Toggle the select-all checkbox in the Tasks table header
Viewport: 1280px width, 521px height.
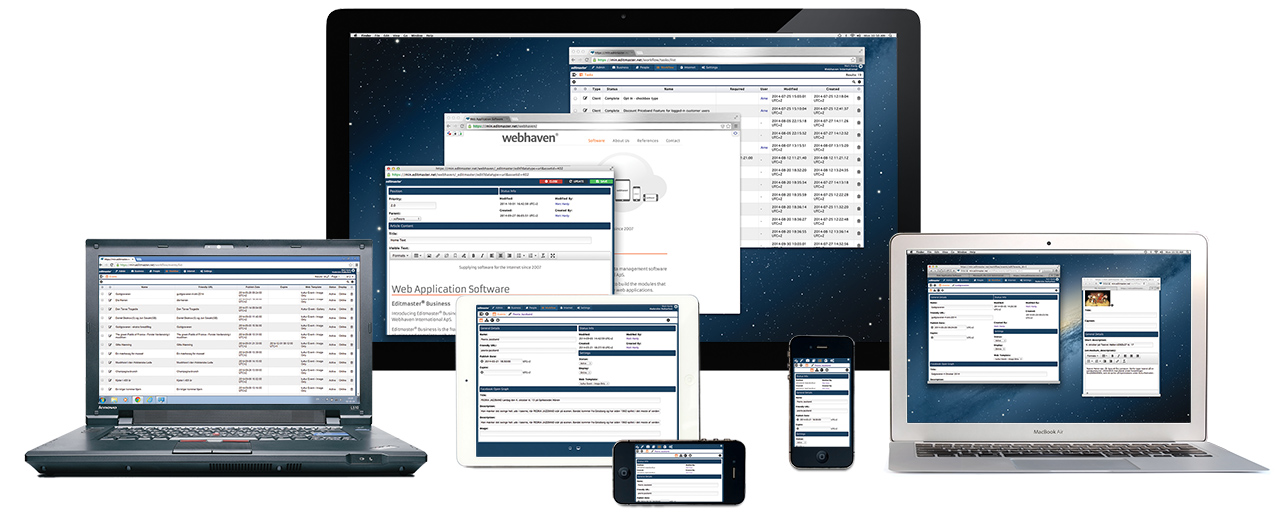tap(575, 88)
